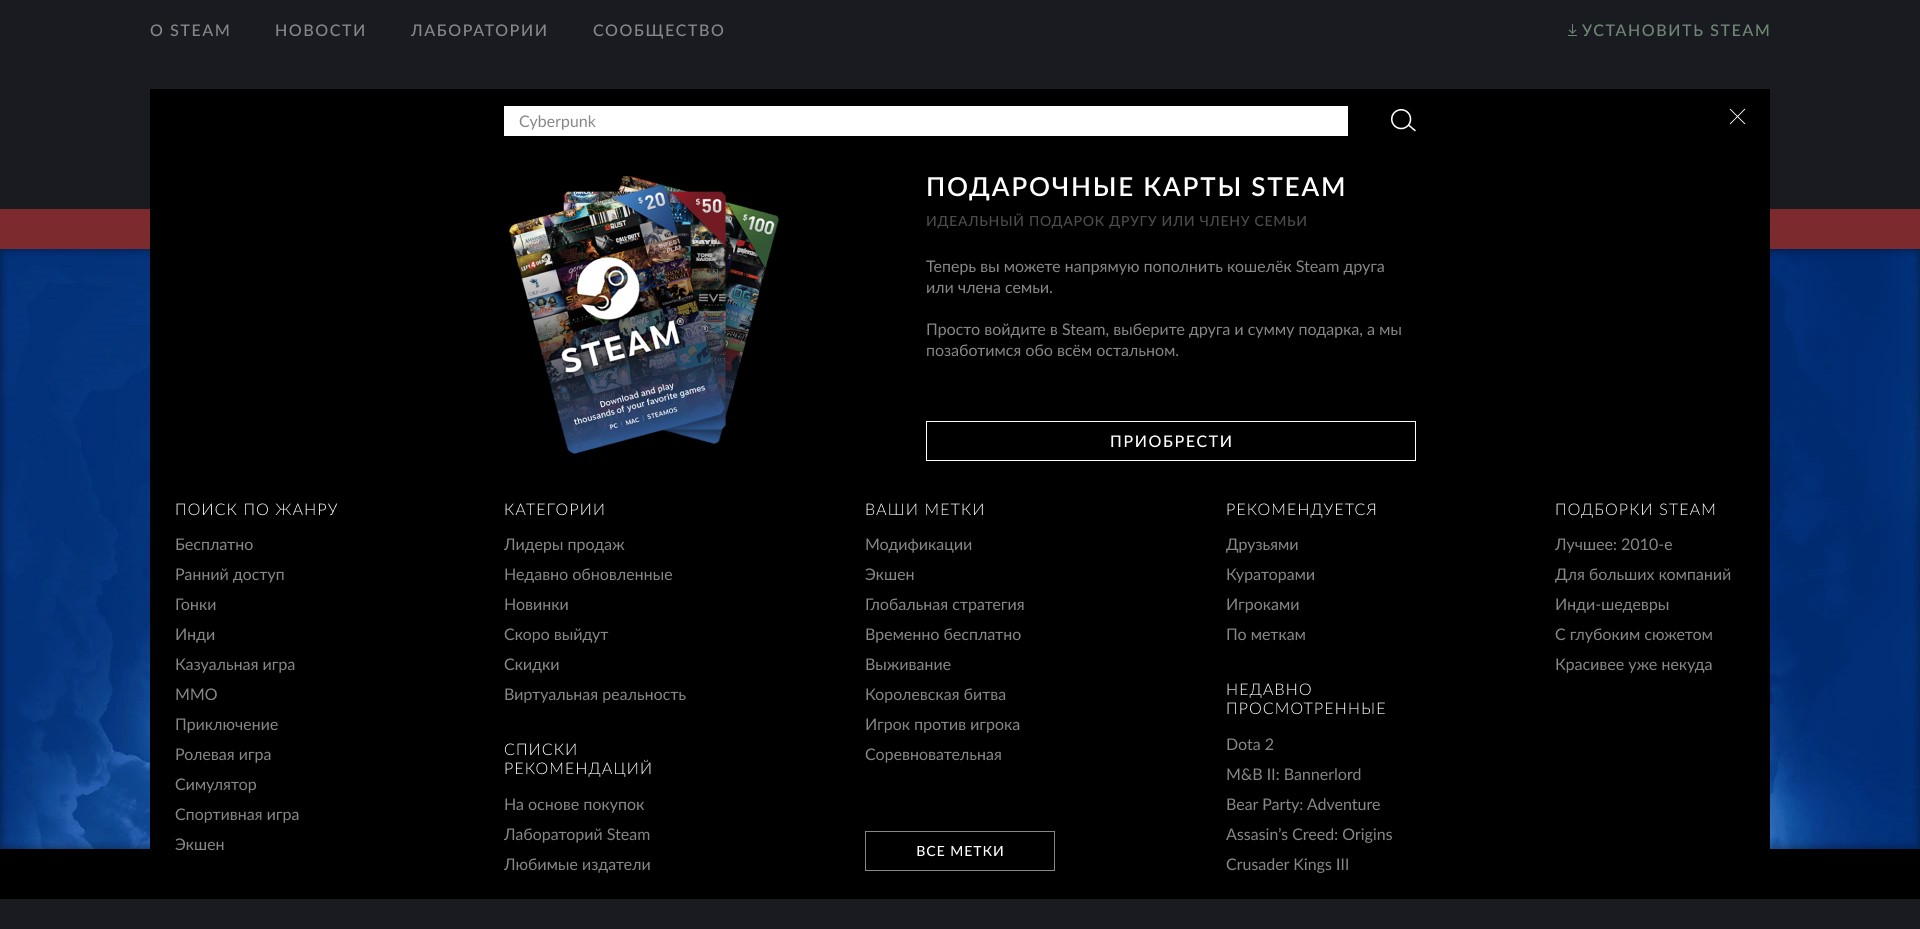Open the Лаборатории menu item

click(479, 31)
